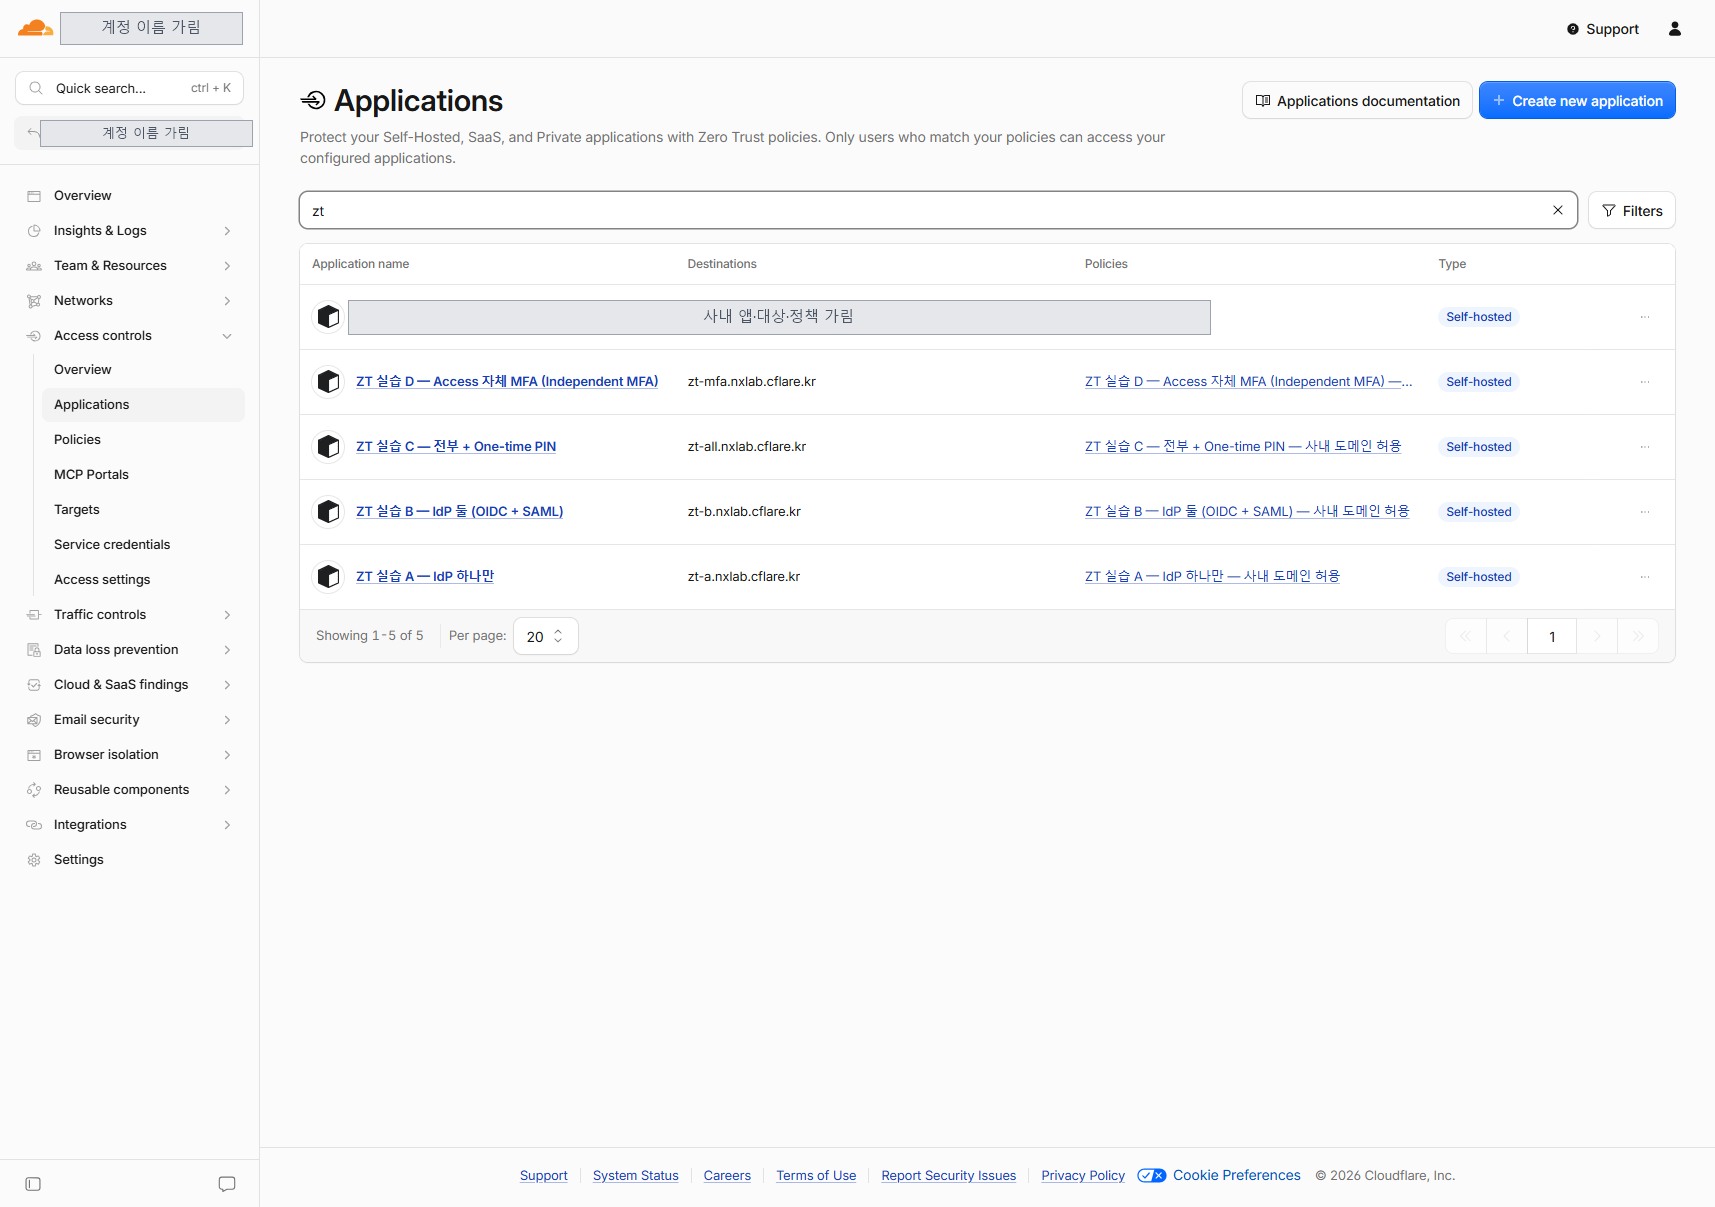Image resolution: width=1715 pixels, height=1207 pixels.
Task: Expand the Email security section
Action: click(x=130, y=720)
